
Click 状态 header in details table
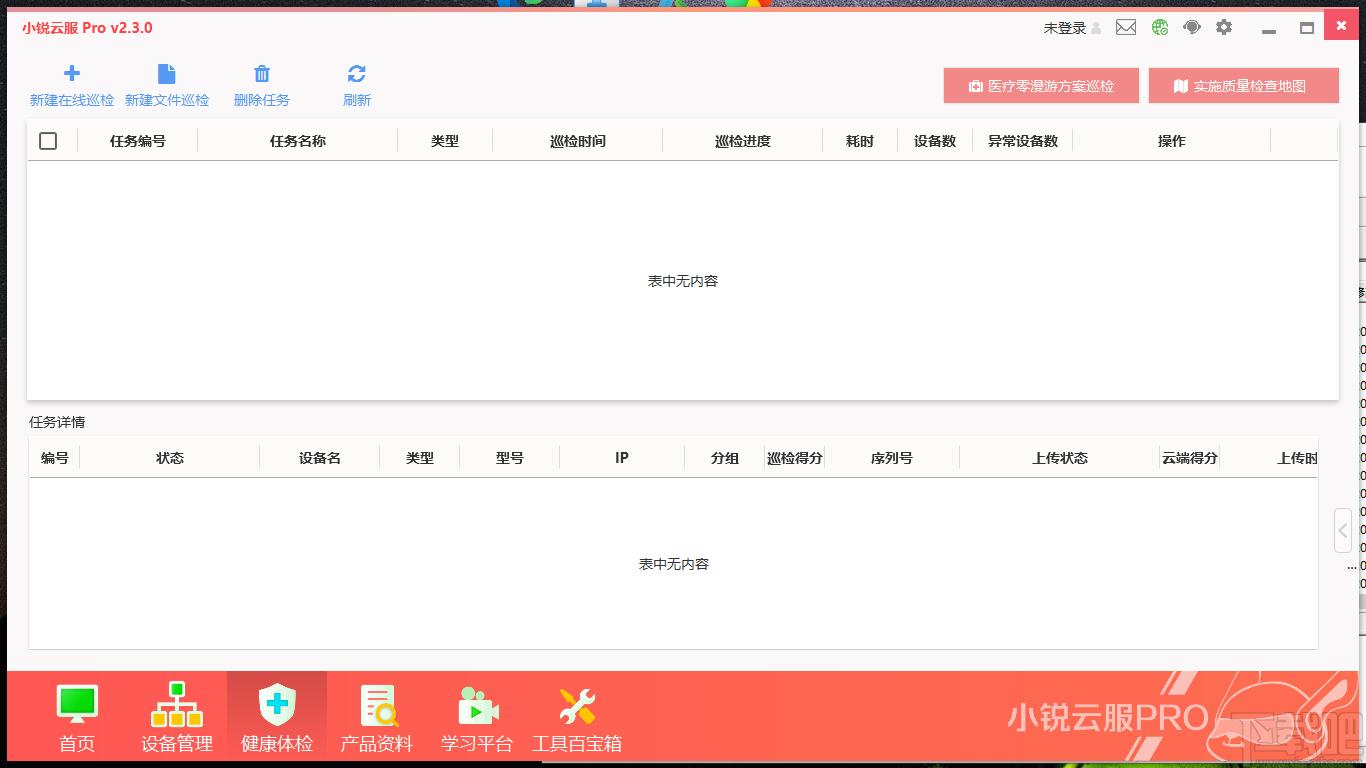170,458
